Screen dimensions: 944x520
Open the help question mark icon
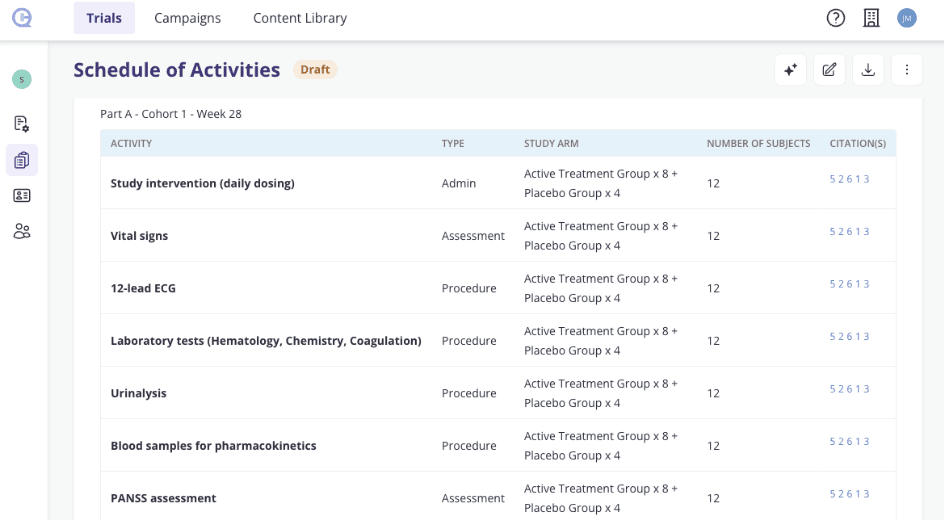click(x=836, y=18)
